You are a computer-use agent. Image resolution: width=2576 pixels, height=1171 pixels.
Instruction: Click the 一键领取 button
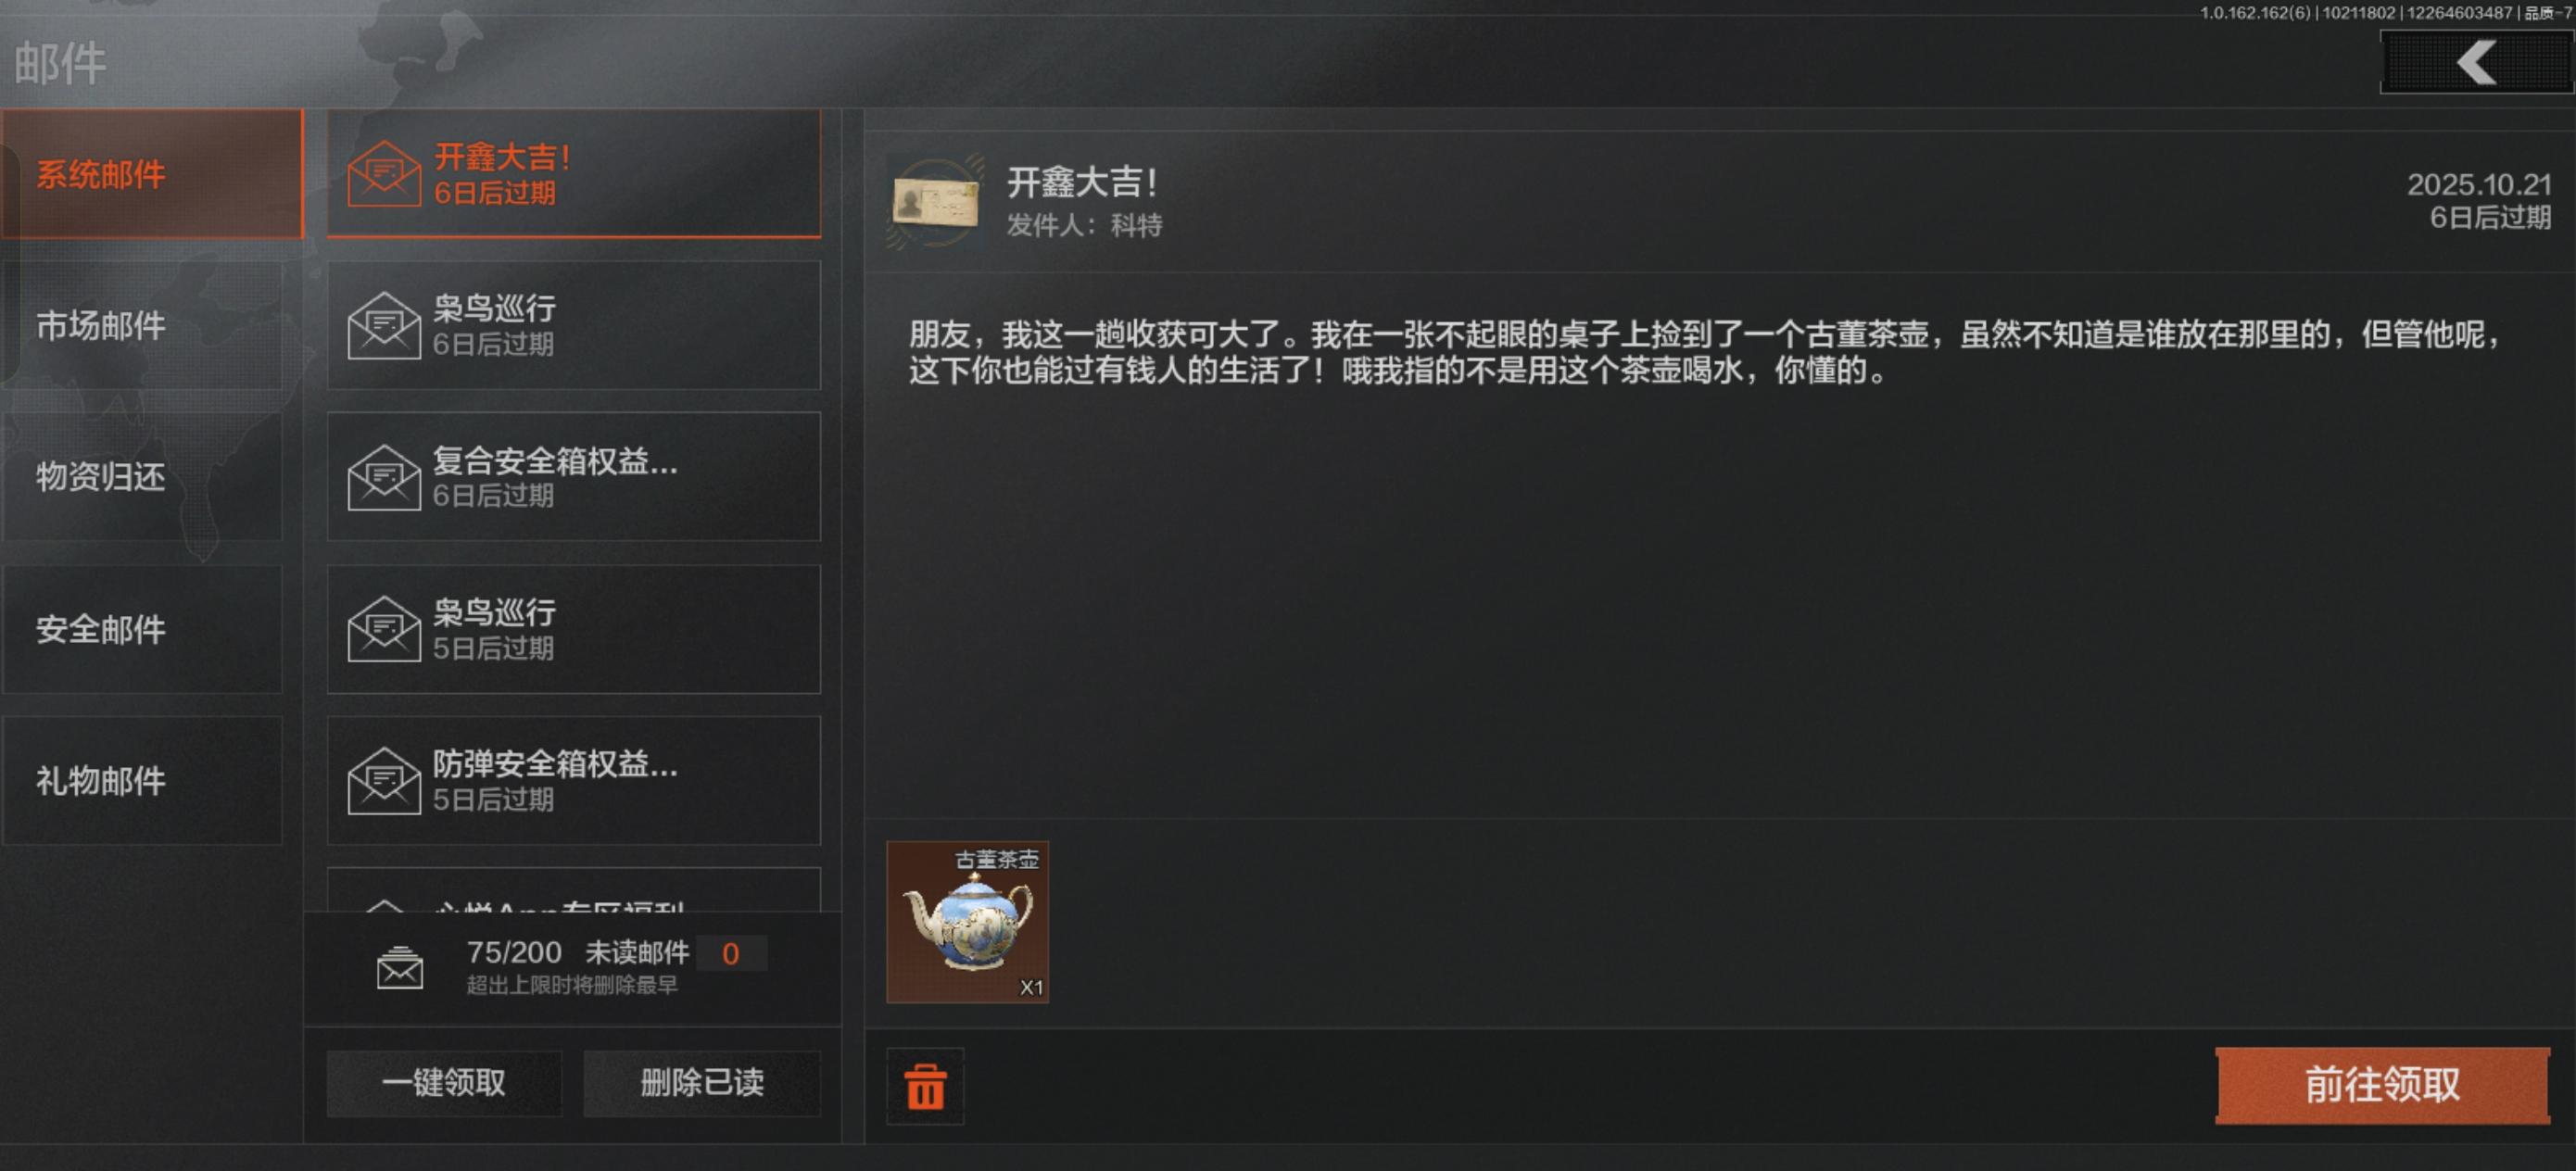(444, 1083)
